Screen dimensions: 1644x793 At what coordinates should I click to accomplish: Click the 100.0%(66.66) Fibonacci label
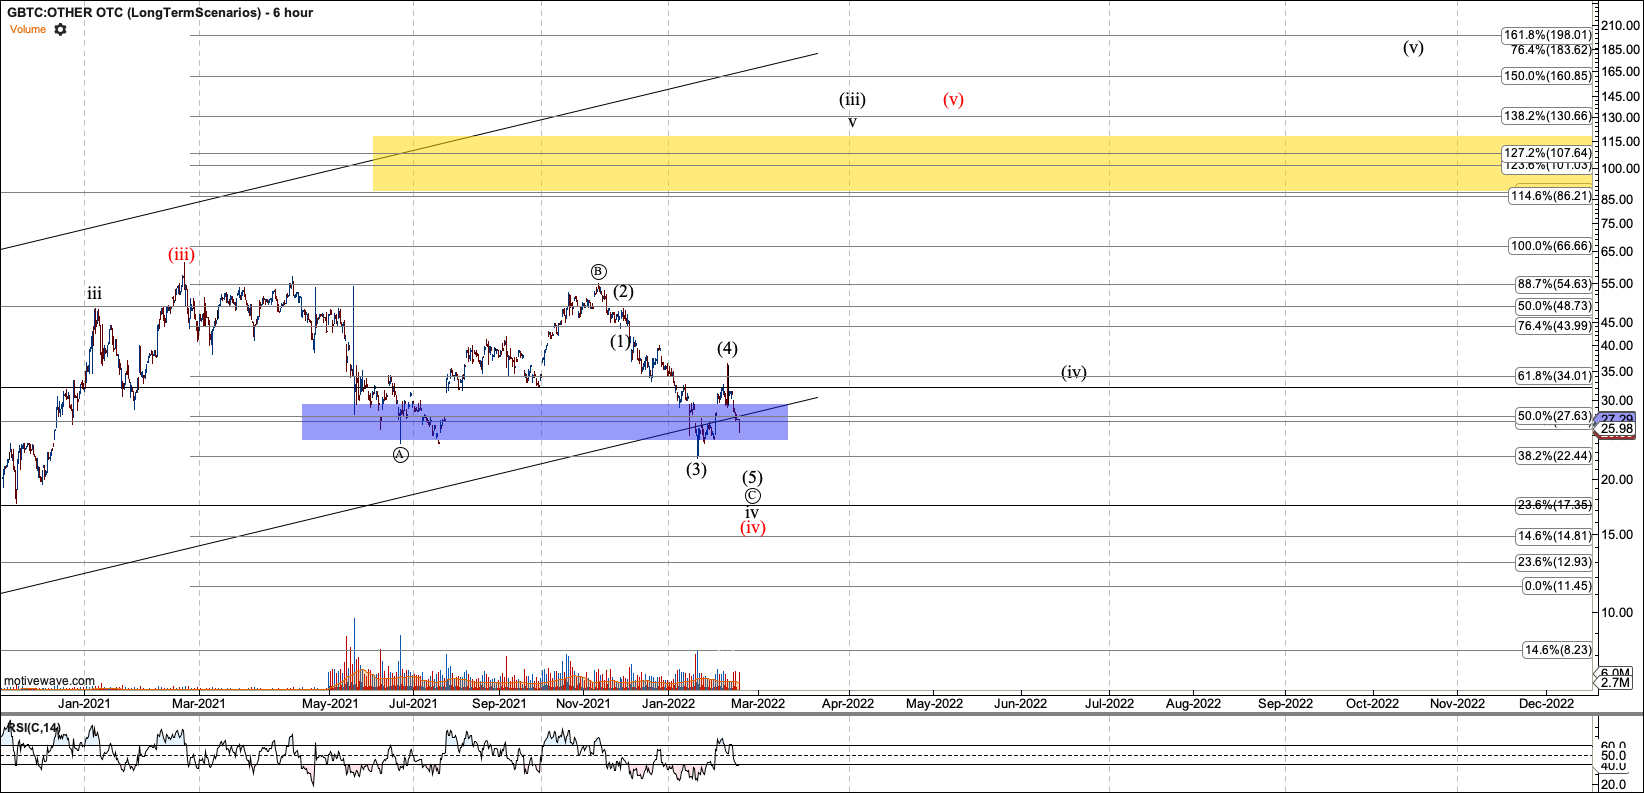(1550, 246)
